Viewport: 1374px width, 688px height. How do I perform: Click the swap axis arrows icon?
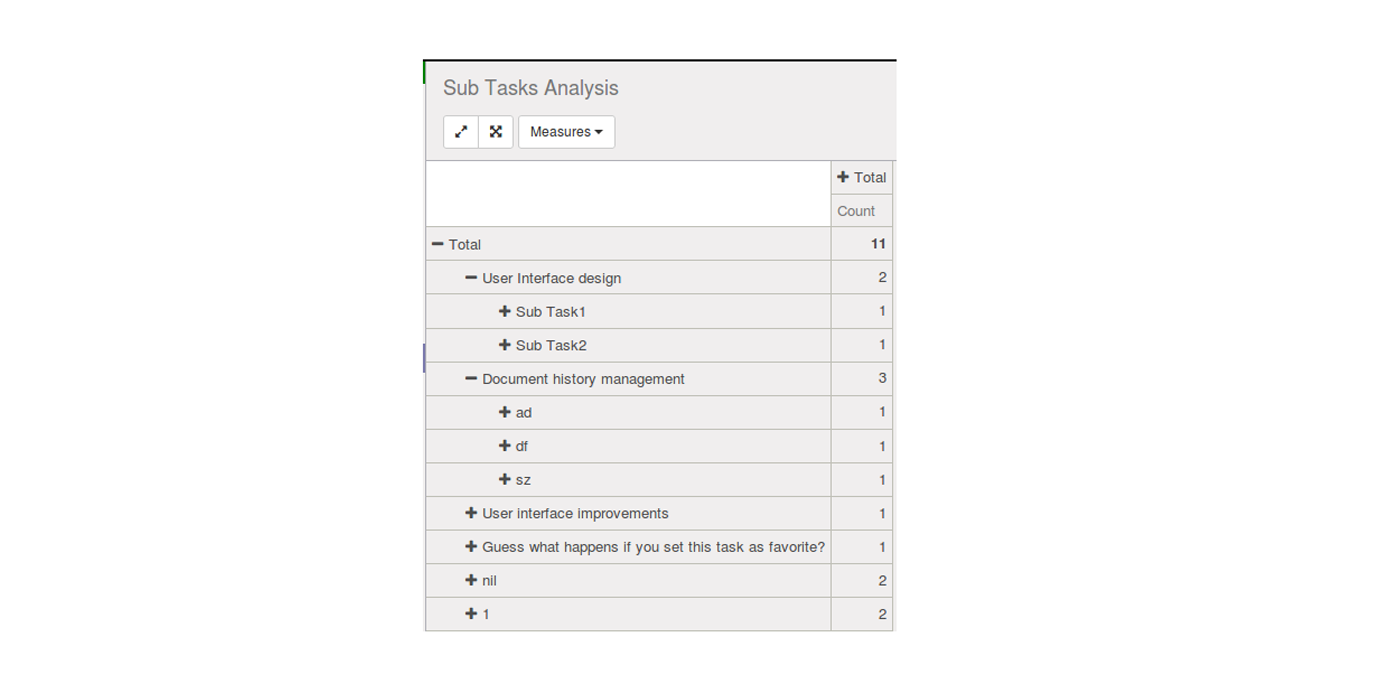(x=461, y=132)
